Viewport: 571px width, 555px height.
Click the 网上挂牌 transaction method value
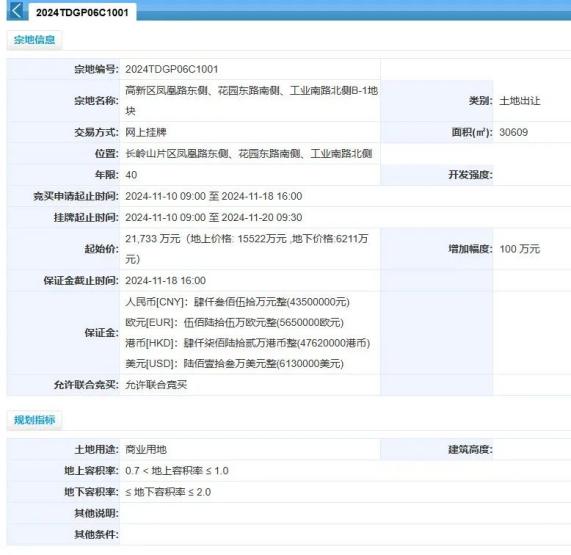(146, 132)
